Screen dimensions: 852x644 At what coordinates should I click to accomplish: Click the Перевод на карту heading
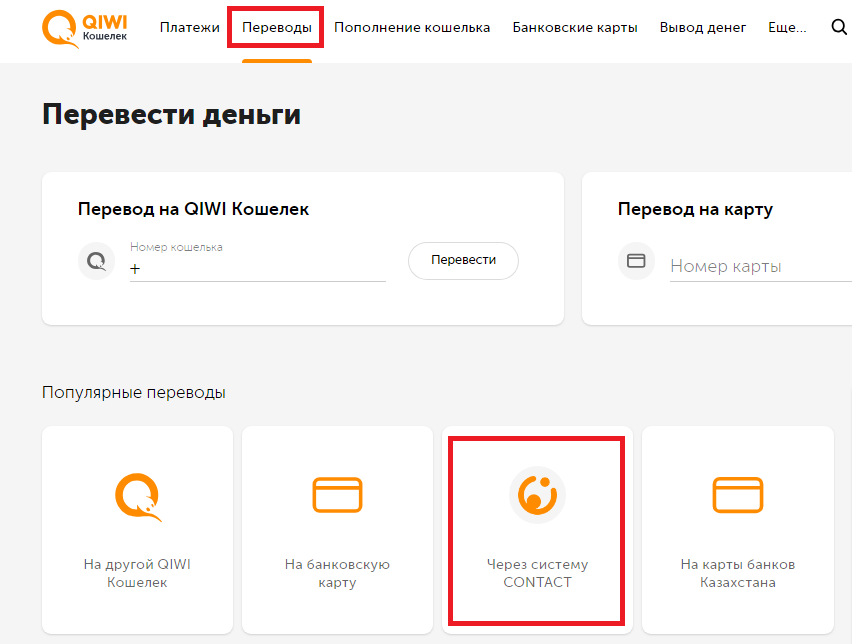(696, 209)
